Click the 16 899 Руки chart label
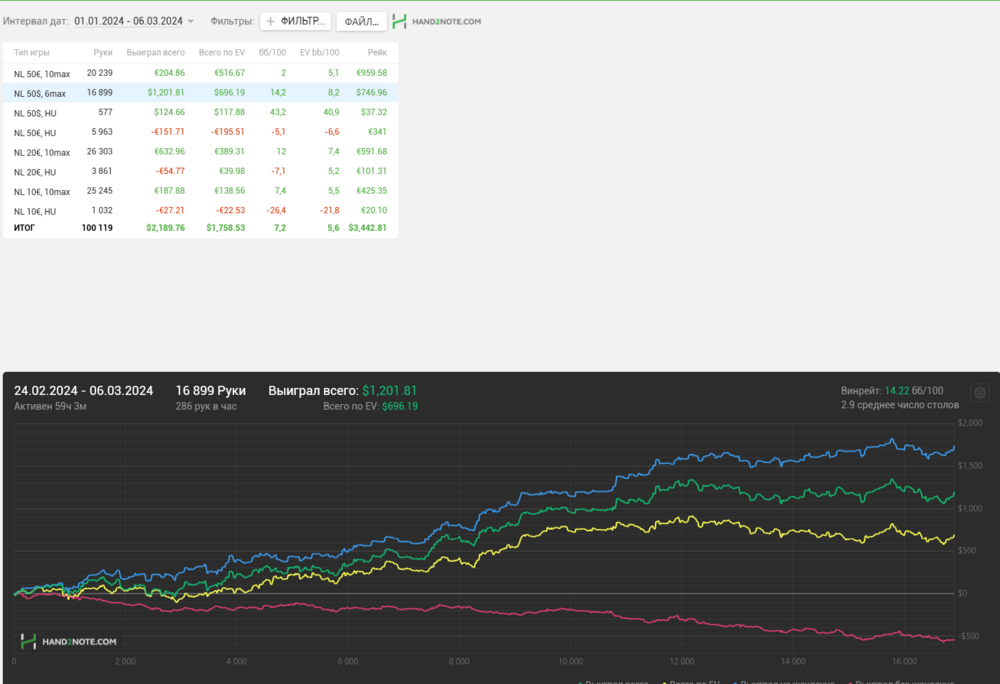1000x684 pixels. [x=210, y=391]
